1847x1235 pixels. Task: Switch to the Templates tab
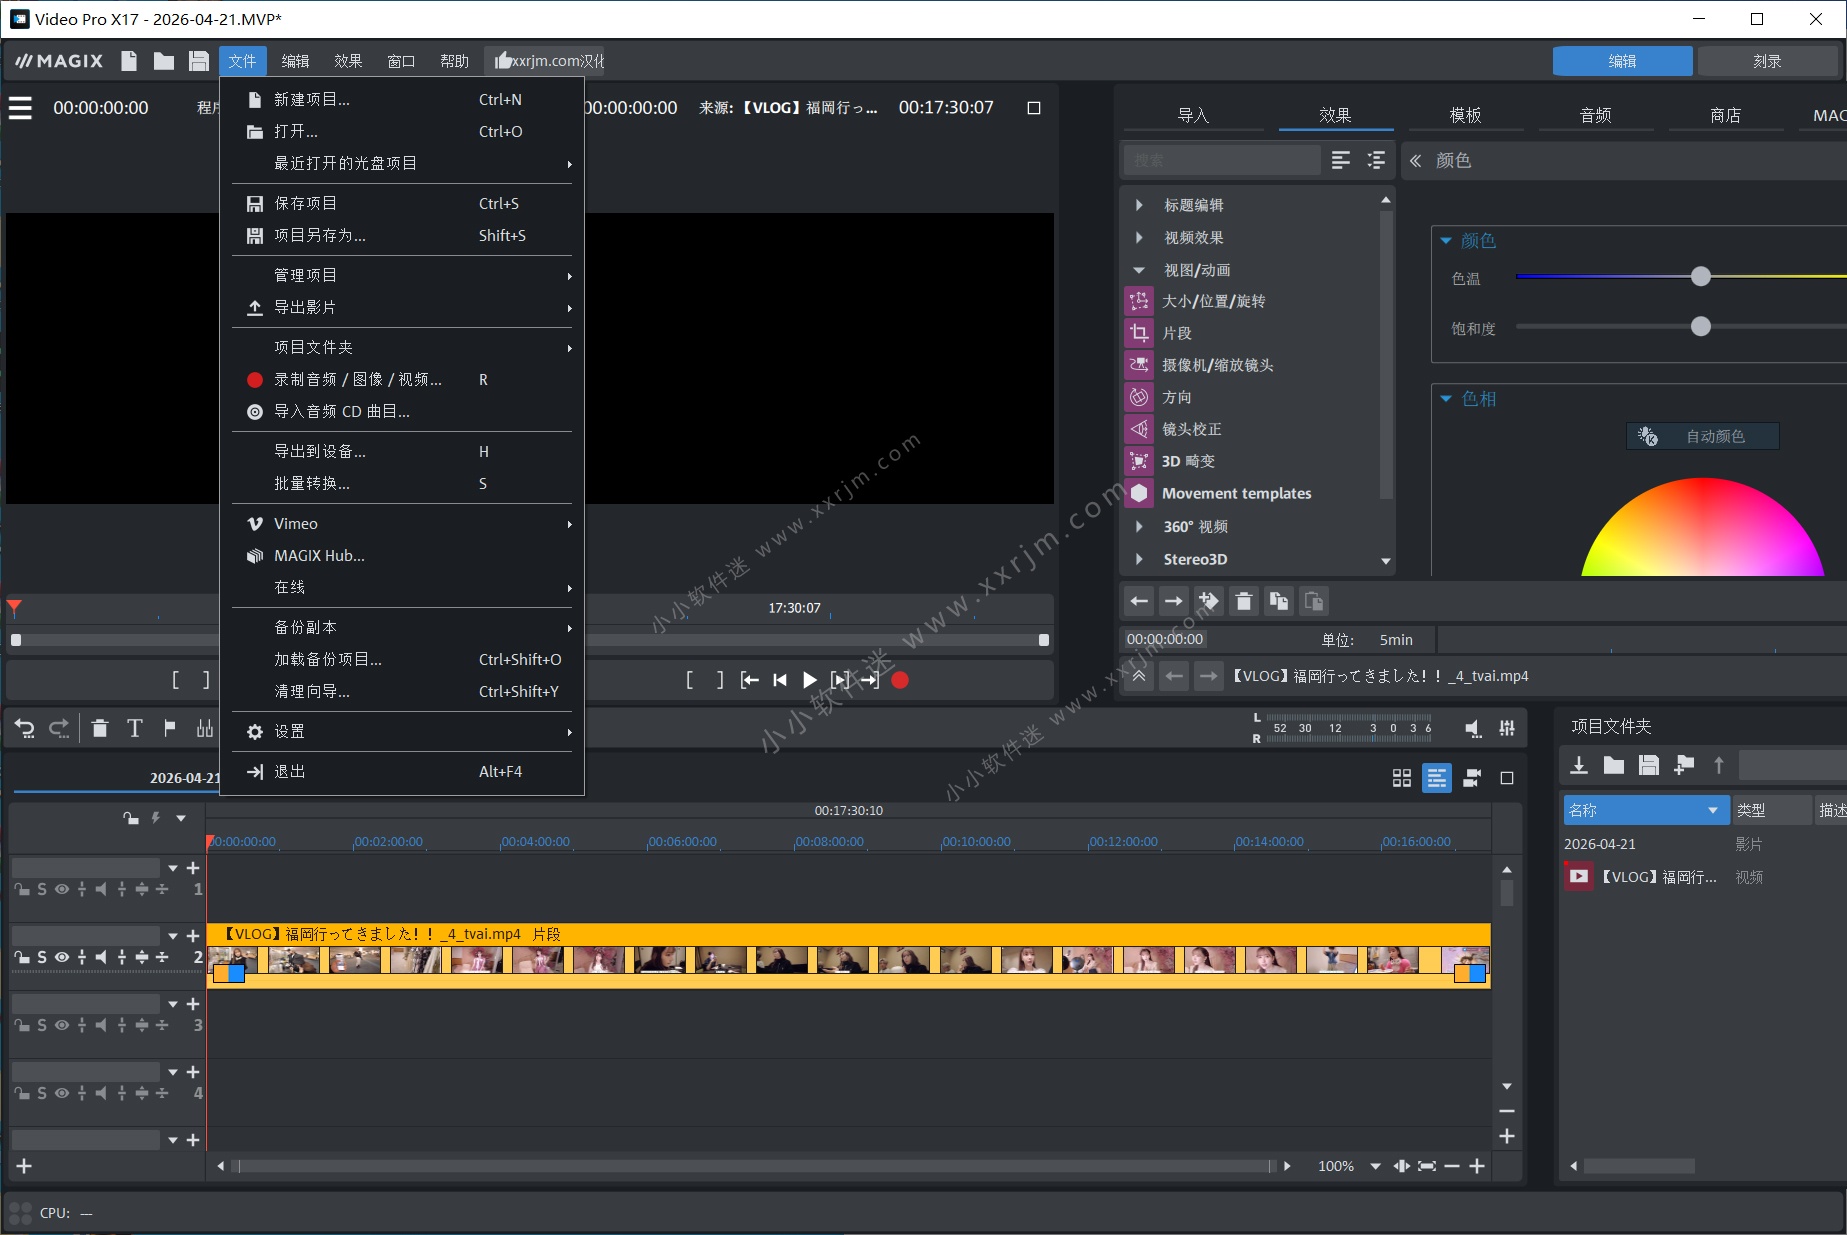1465,115
